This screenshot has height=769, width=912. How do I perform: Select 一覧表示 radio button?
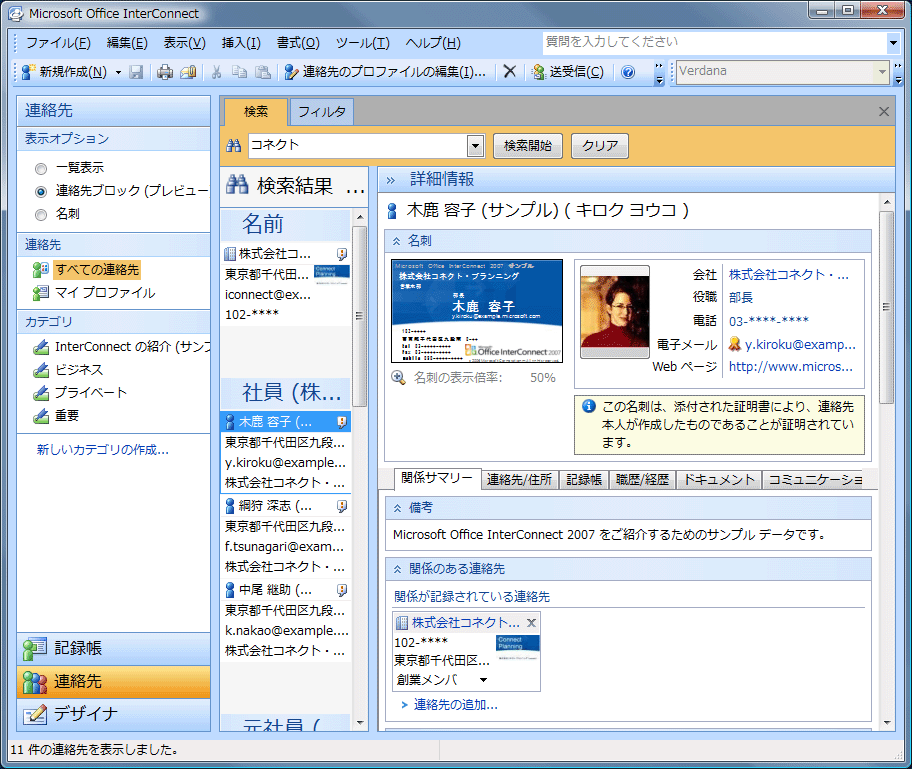pos(41,169)
